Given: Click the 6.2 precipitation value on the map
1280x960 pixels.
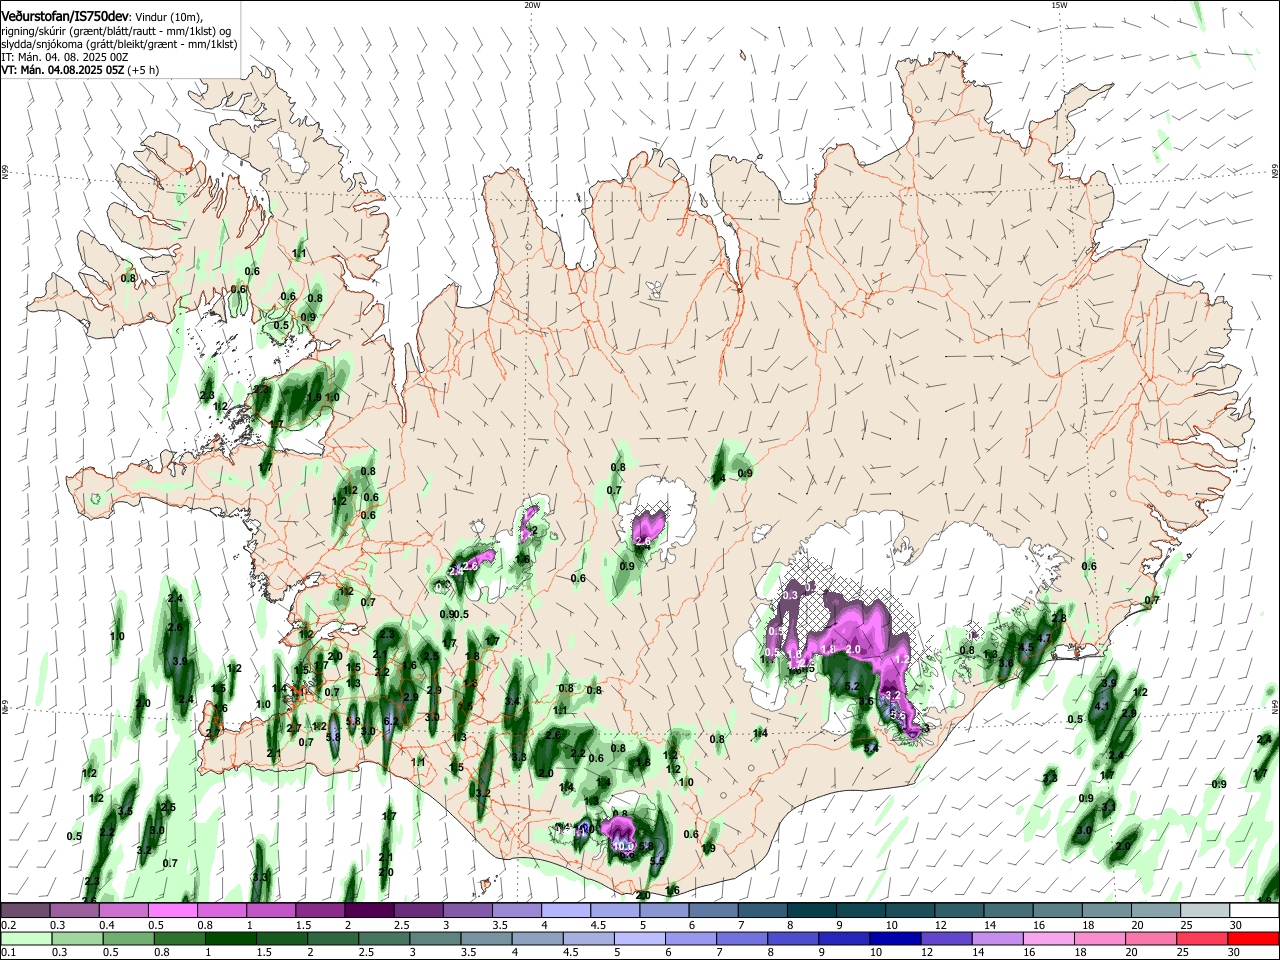Looking at the screenshot, I should [391, 720].
